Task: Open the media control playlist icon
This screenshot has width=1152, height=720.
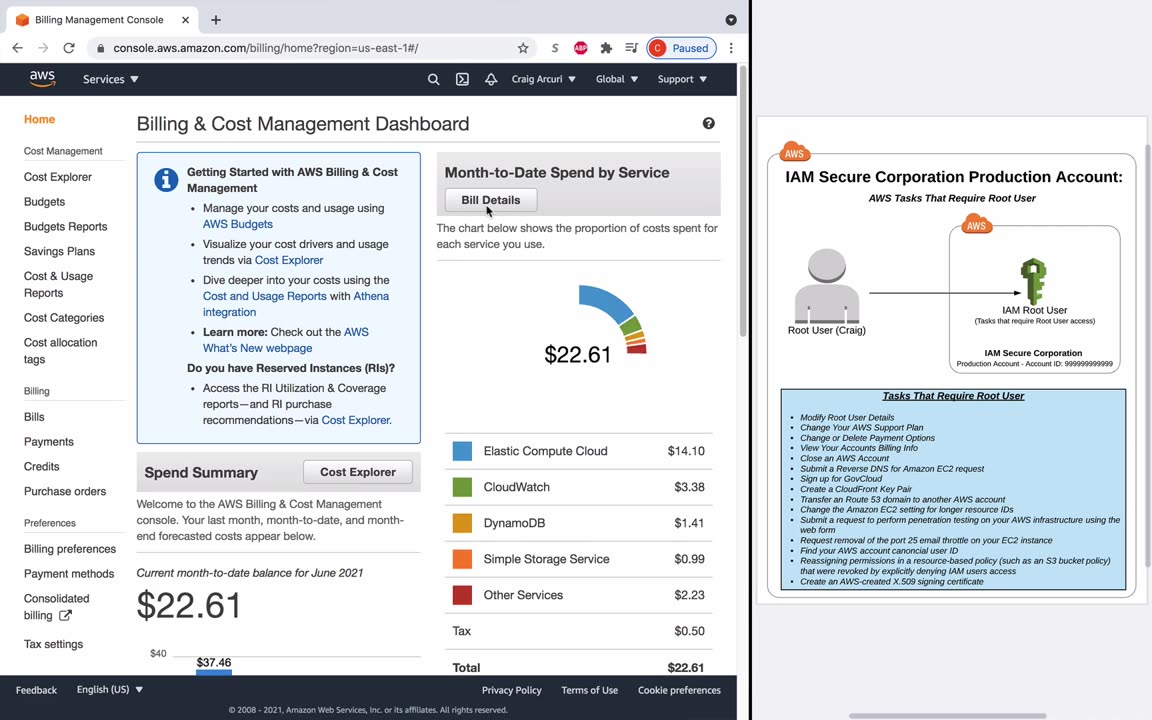Action: [631, 48]
